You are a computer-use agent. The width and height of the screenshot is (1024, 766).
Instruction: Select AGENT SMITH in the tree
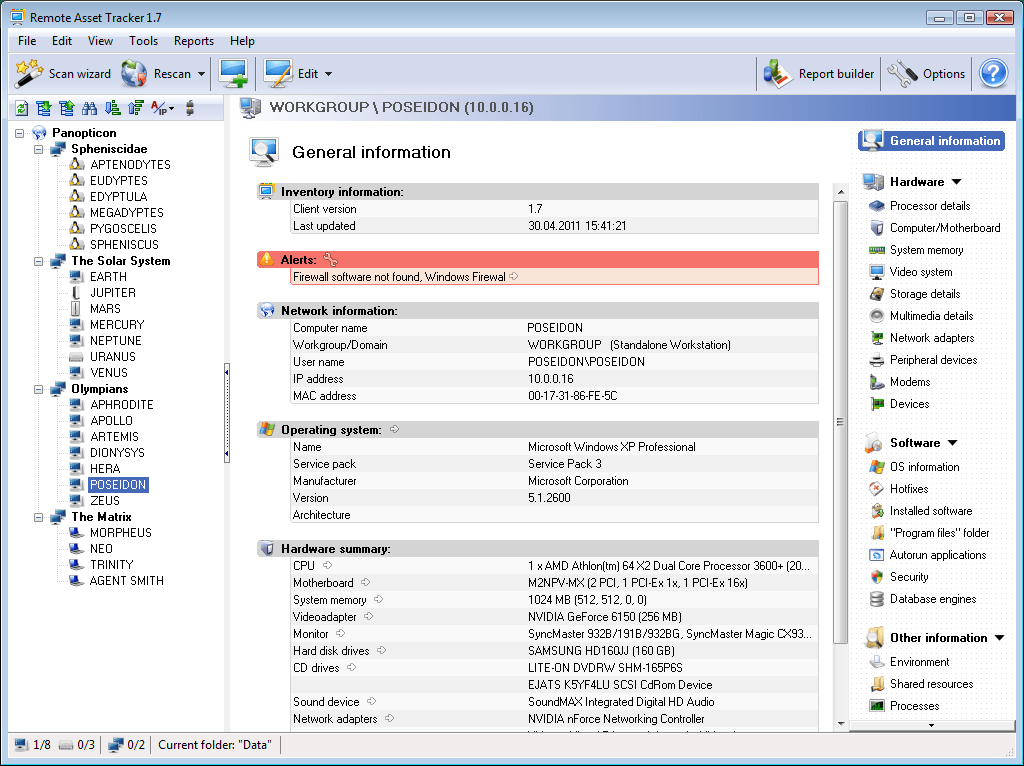click(x=127, y=581)
